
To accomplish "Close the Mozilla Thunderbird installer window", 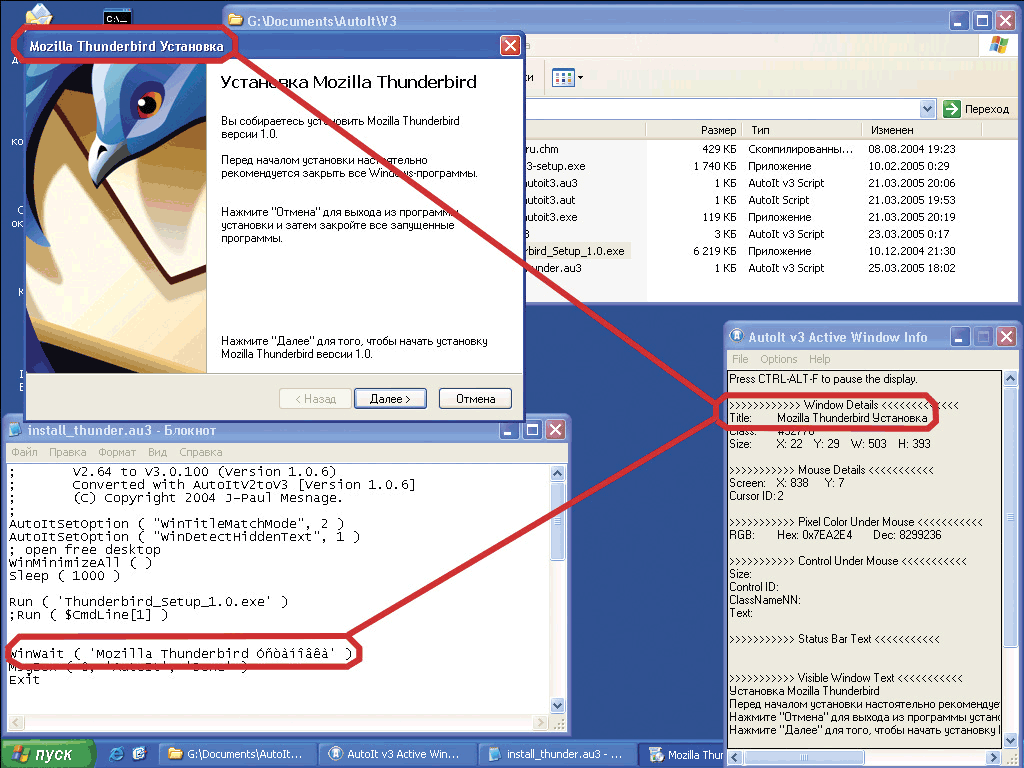I will (x=510, y=46).
